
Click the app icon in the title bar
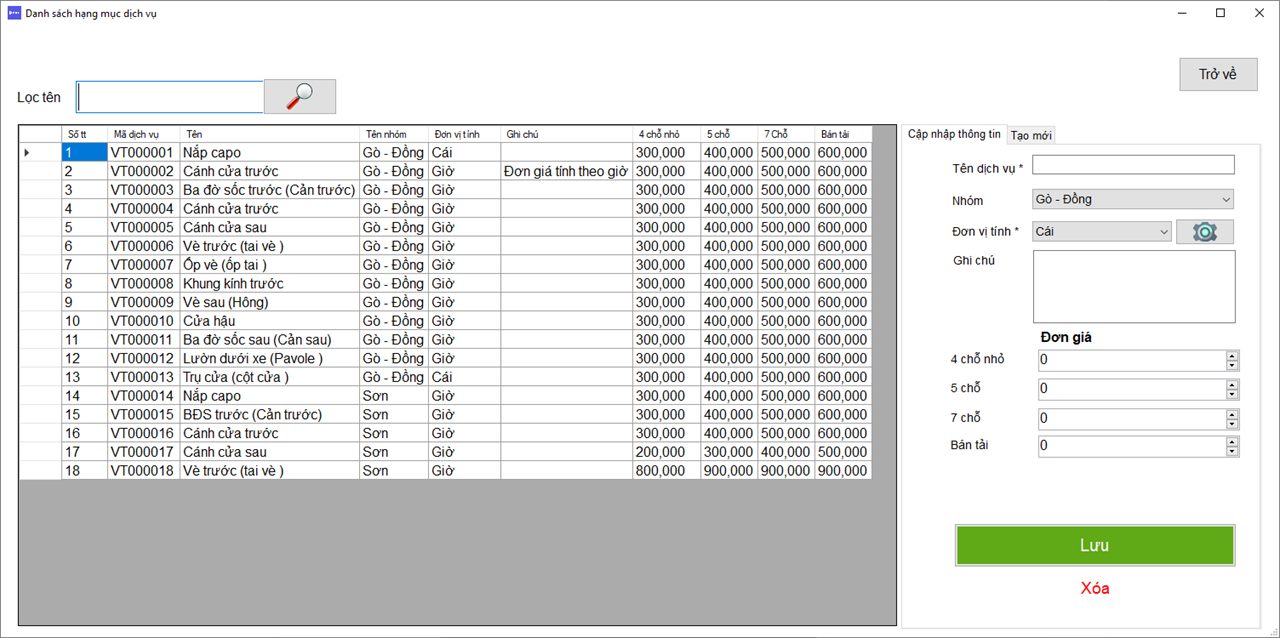(14, 13)
